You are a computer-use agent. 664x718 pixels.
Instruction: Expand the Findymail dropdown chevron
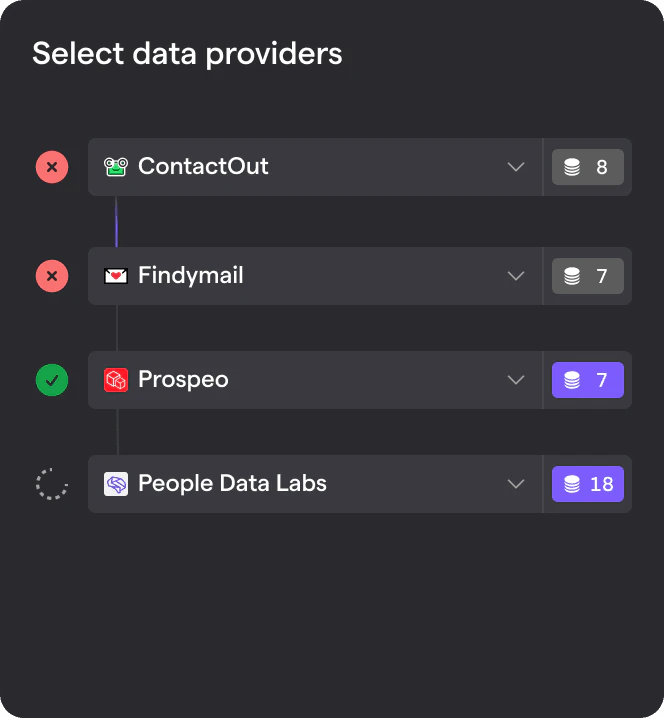(516, 276)
